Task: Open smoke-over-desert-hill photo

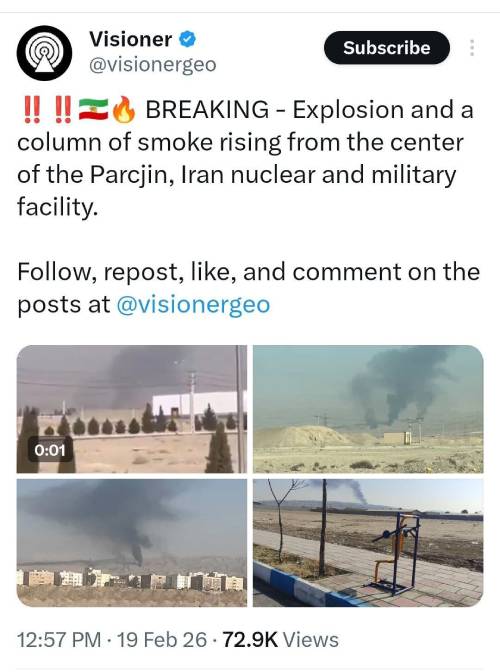Action: [368, 409]
